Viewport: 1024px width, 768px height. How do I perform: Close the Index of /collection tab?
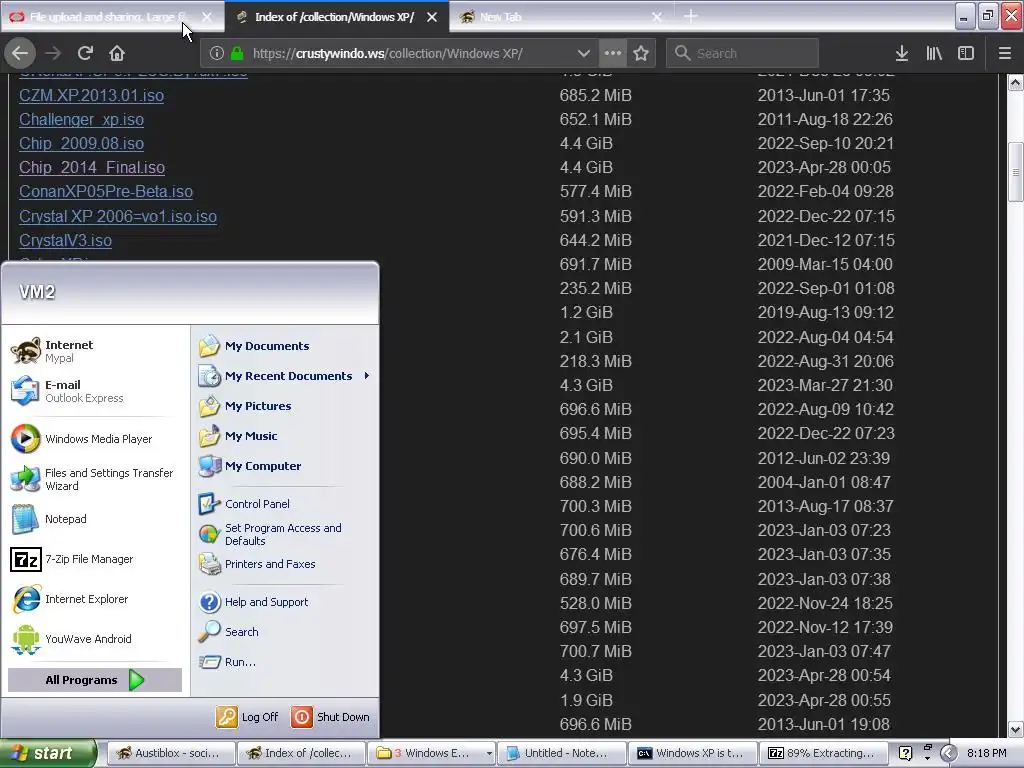[x=432, y=17]
